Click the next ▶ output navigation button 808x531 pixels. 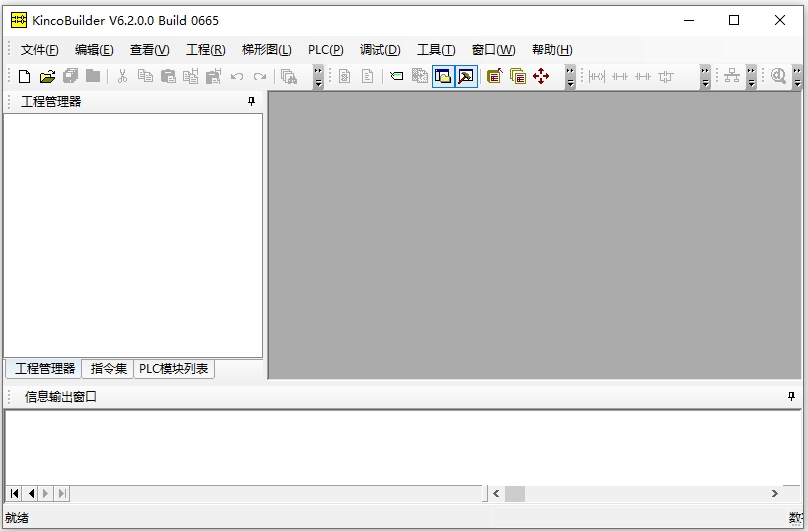pos(46,493)
